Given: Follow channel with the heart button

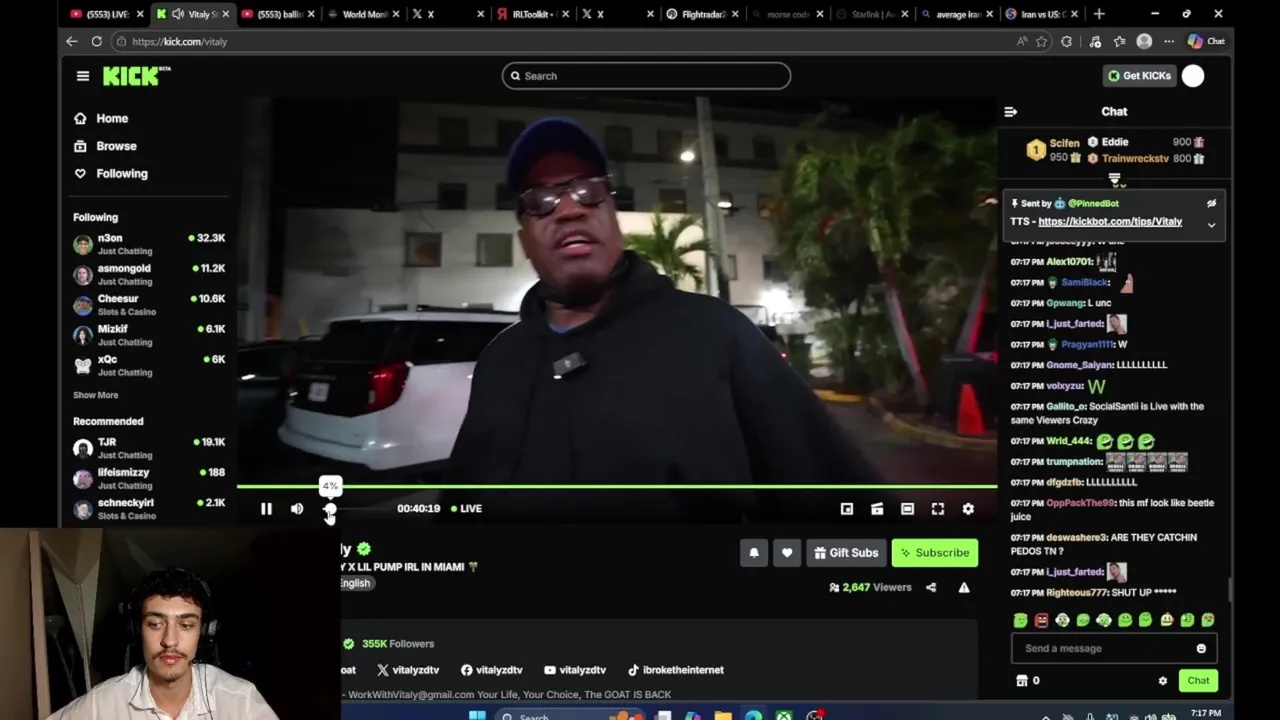Looking at the screenshot, I should click(787, 553).
